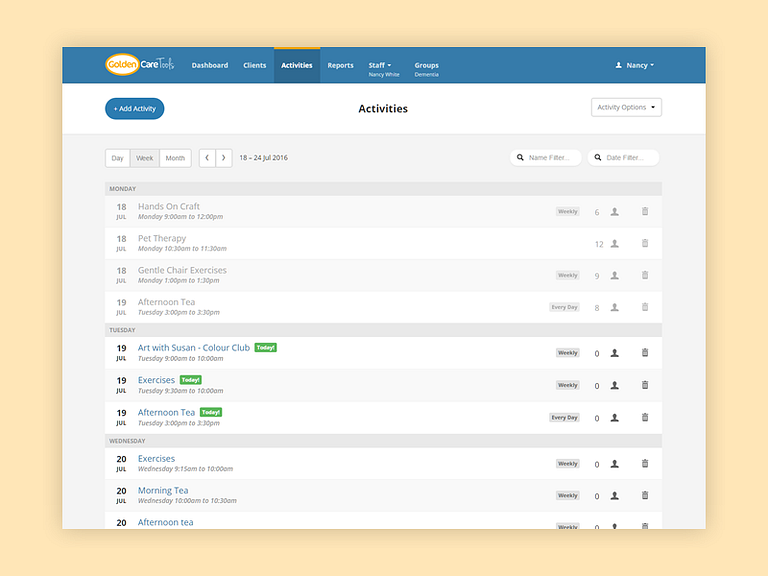Open the Pet Therapy activity
This screenshot has height=576, width=768.
pos(162,238)
